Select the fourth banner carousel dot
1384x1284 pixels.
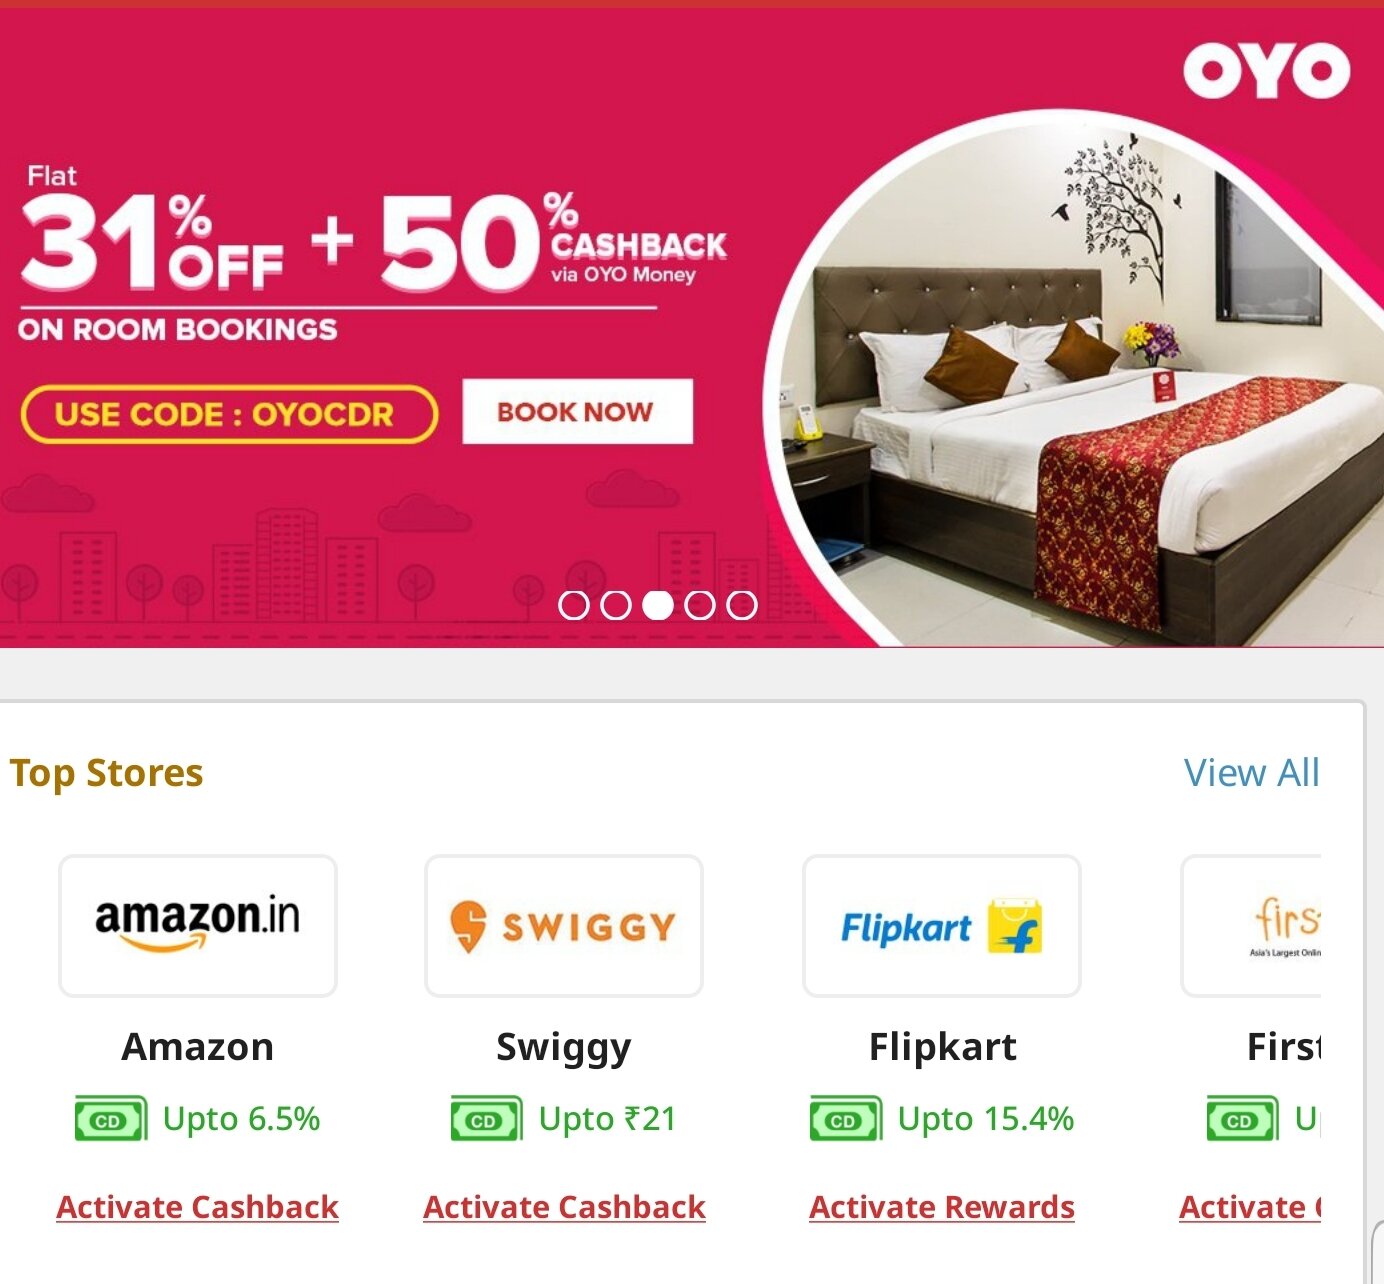coord(699,605)
